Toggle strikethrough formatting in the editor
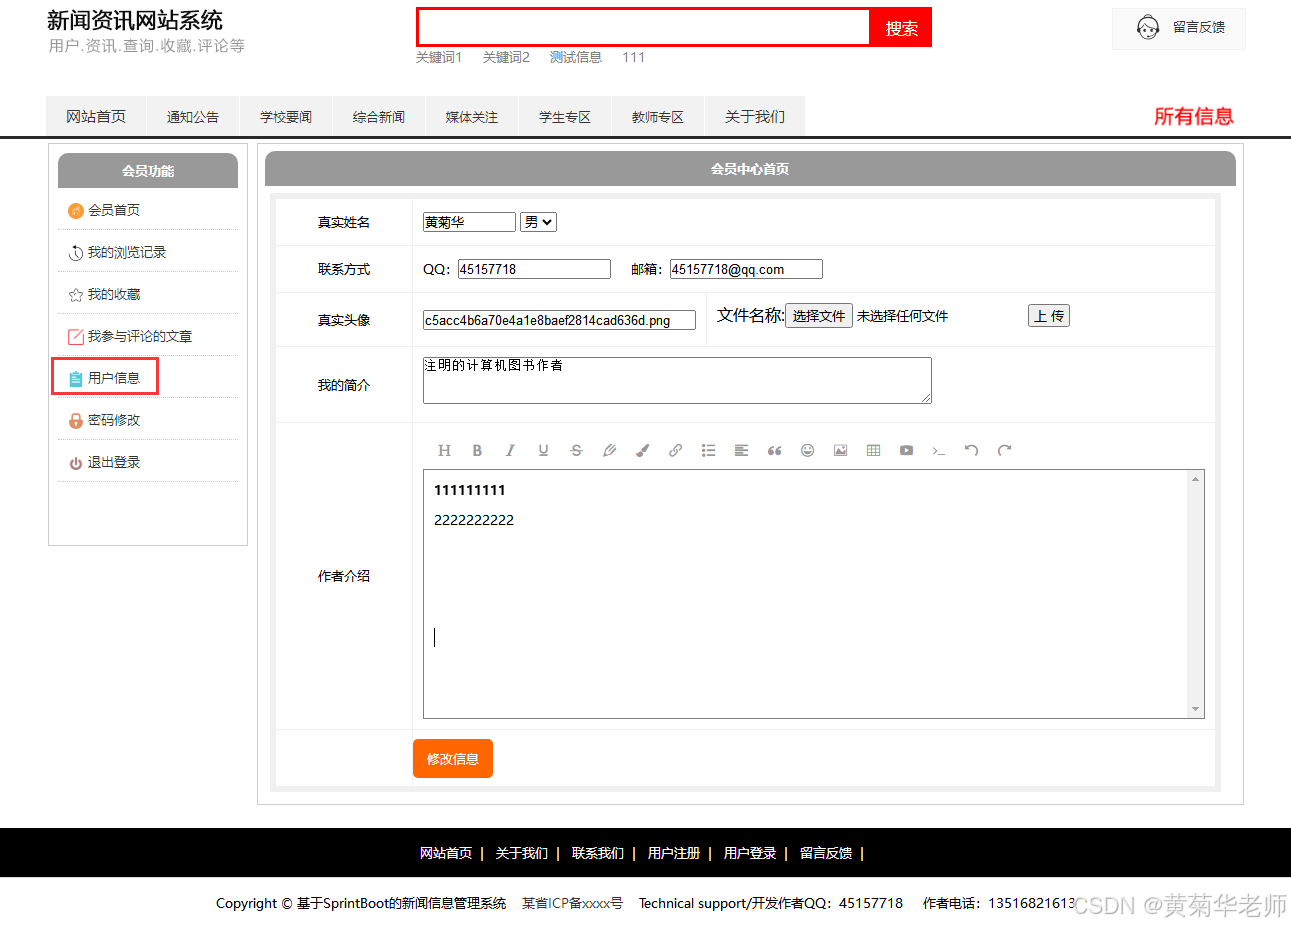This screenshot has height=927, width=1291. (x=576, y=450)
